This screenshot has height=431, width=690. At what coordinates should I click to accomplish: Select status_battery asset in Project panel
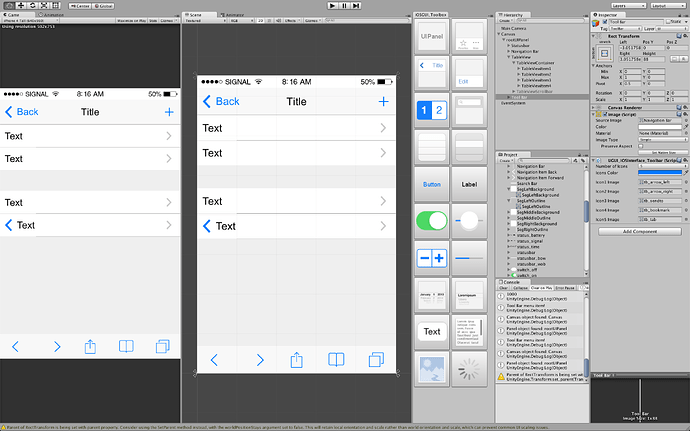click(x=531, y=235)
